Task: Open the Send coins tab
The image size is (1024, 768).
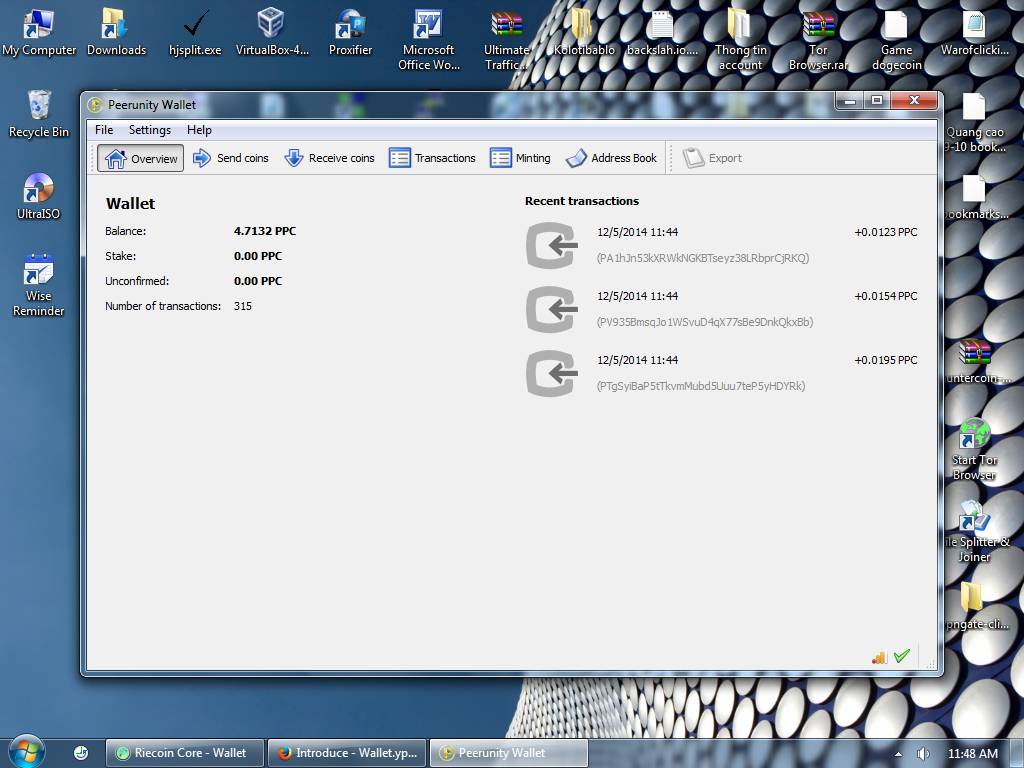Action: pos(230,158)
